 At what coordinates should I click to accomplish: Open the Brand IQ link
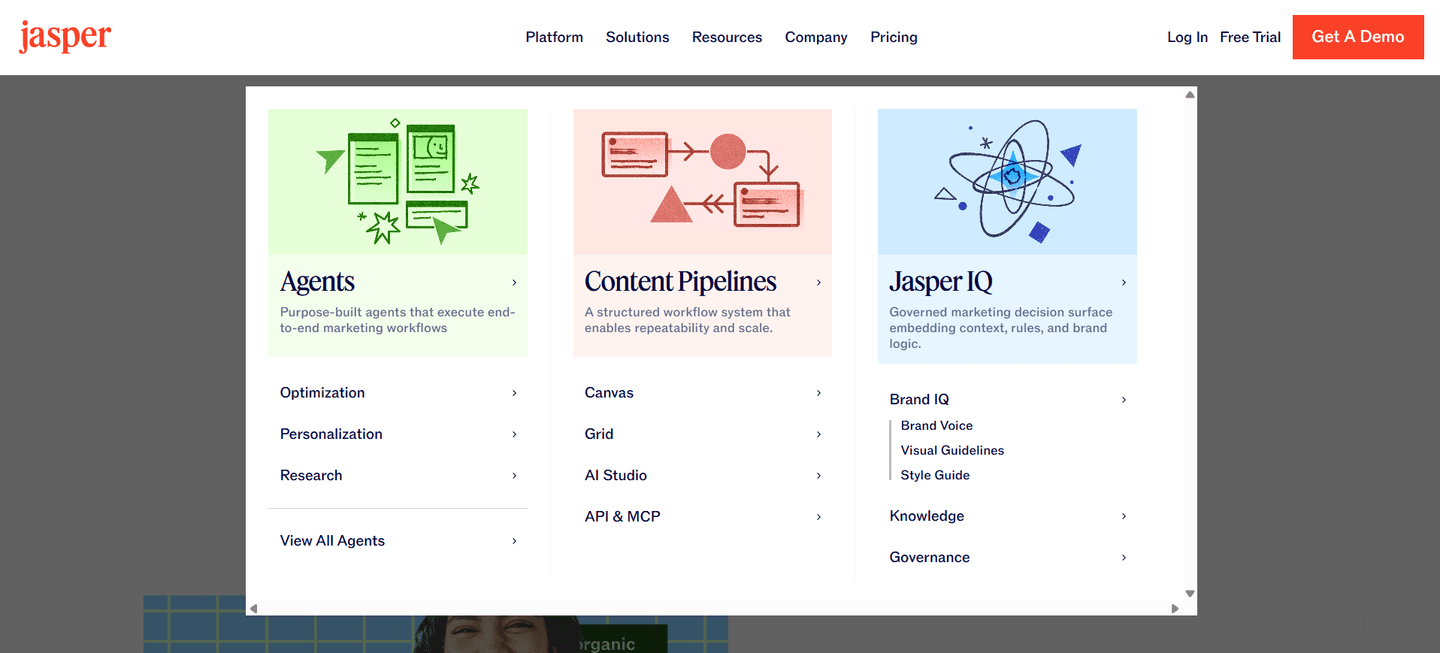[919, 399]
